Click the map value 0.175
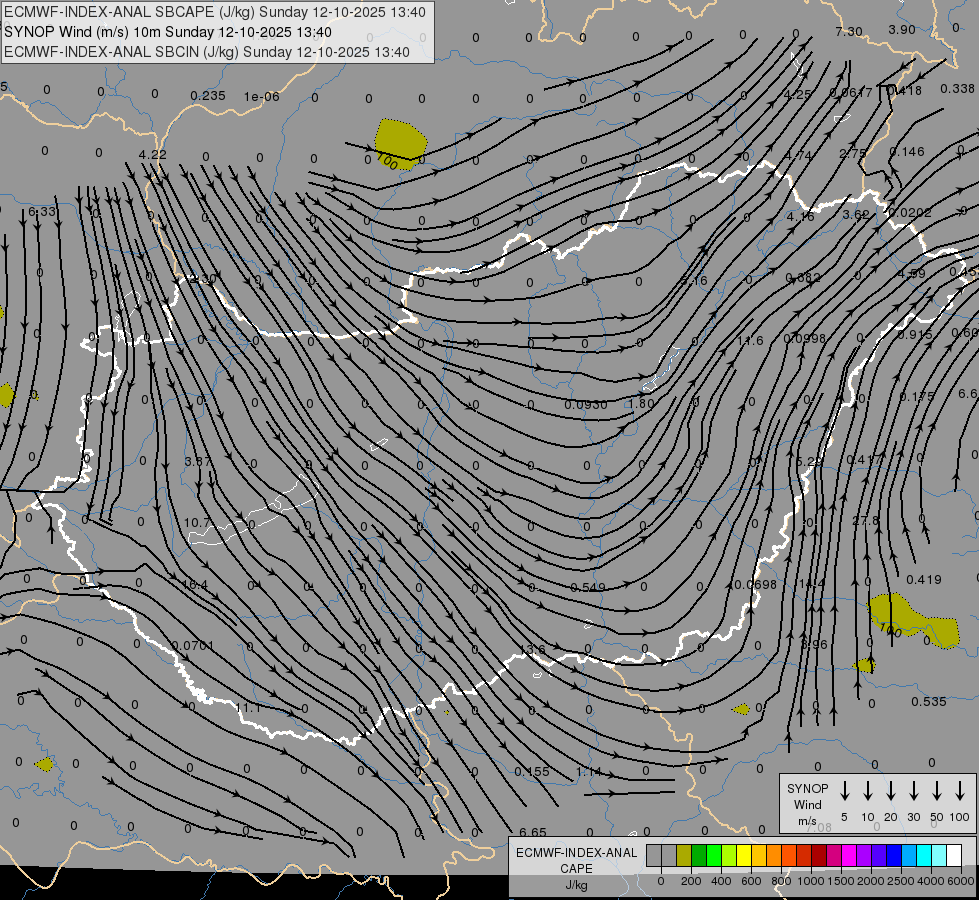 [917, 397]
